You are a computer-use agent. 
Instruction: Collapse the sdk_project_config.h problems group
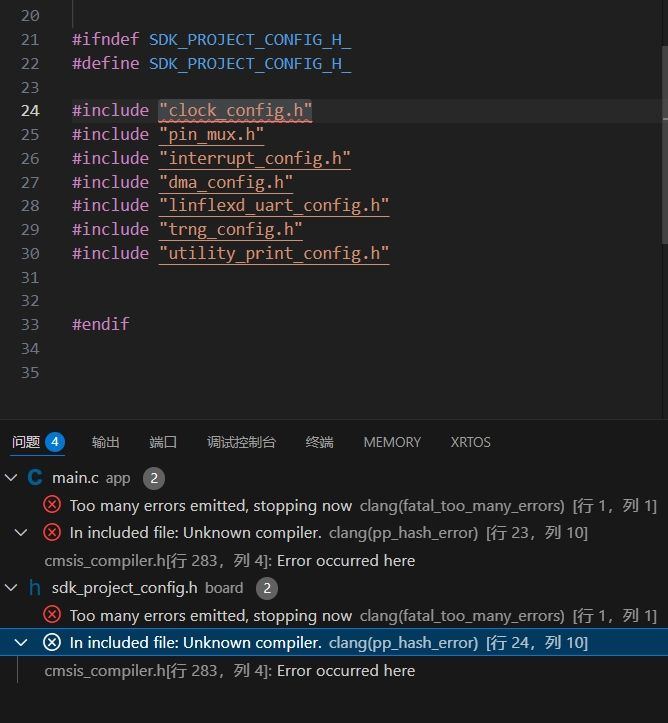coord(12,588)
